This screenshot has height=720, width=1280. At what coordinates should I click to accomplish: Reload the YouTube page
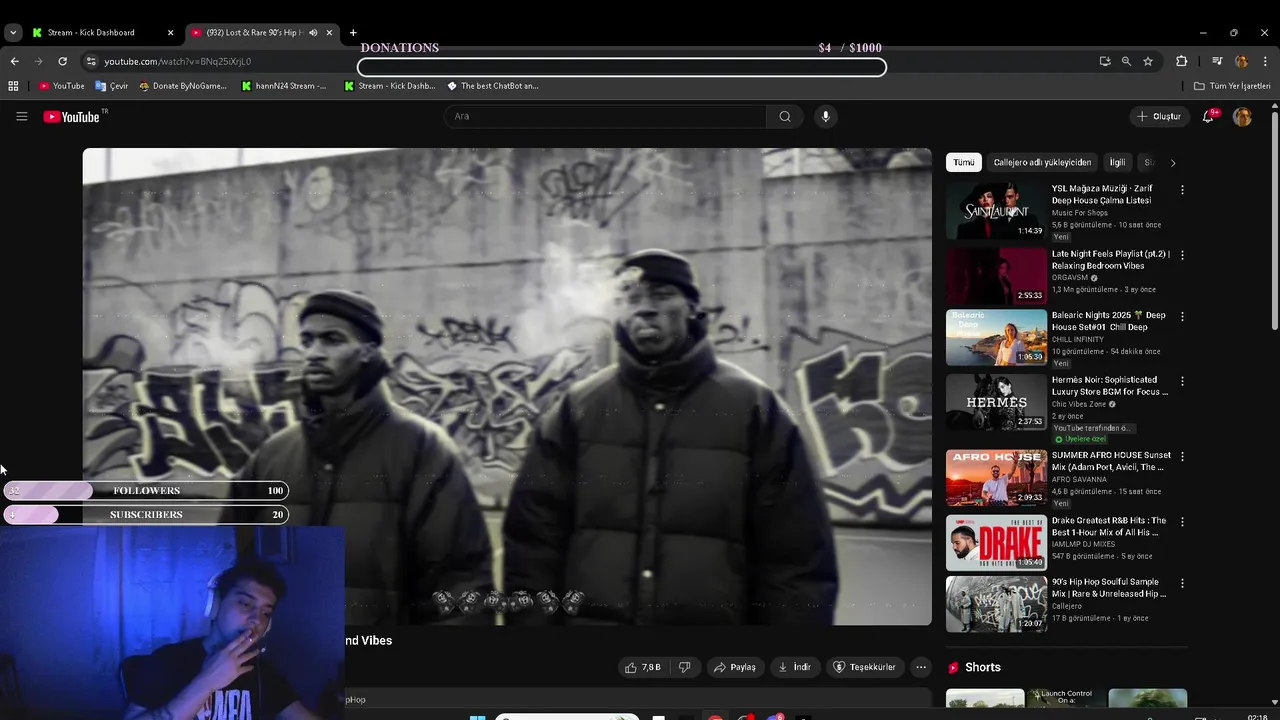62,61
